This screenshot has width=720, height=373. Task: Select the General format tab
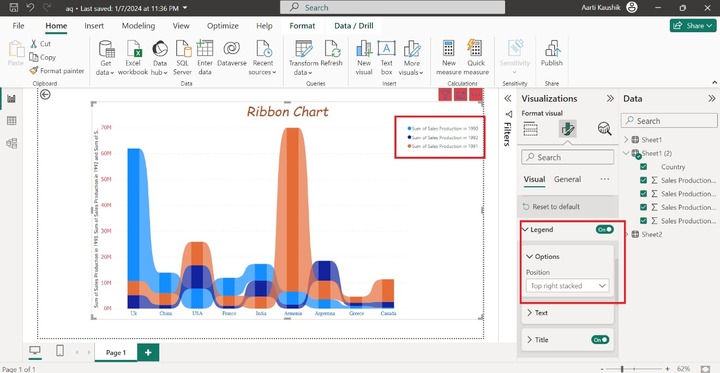pos(567,180)
